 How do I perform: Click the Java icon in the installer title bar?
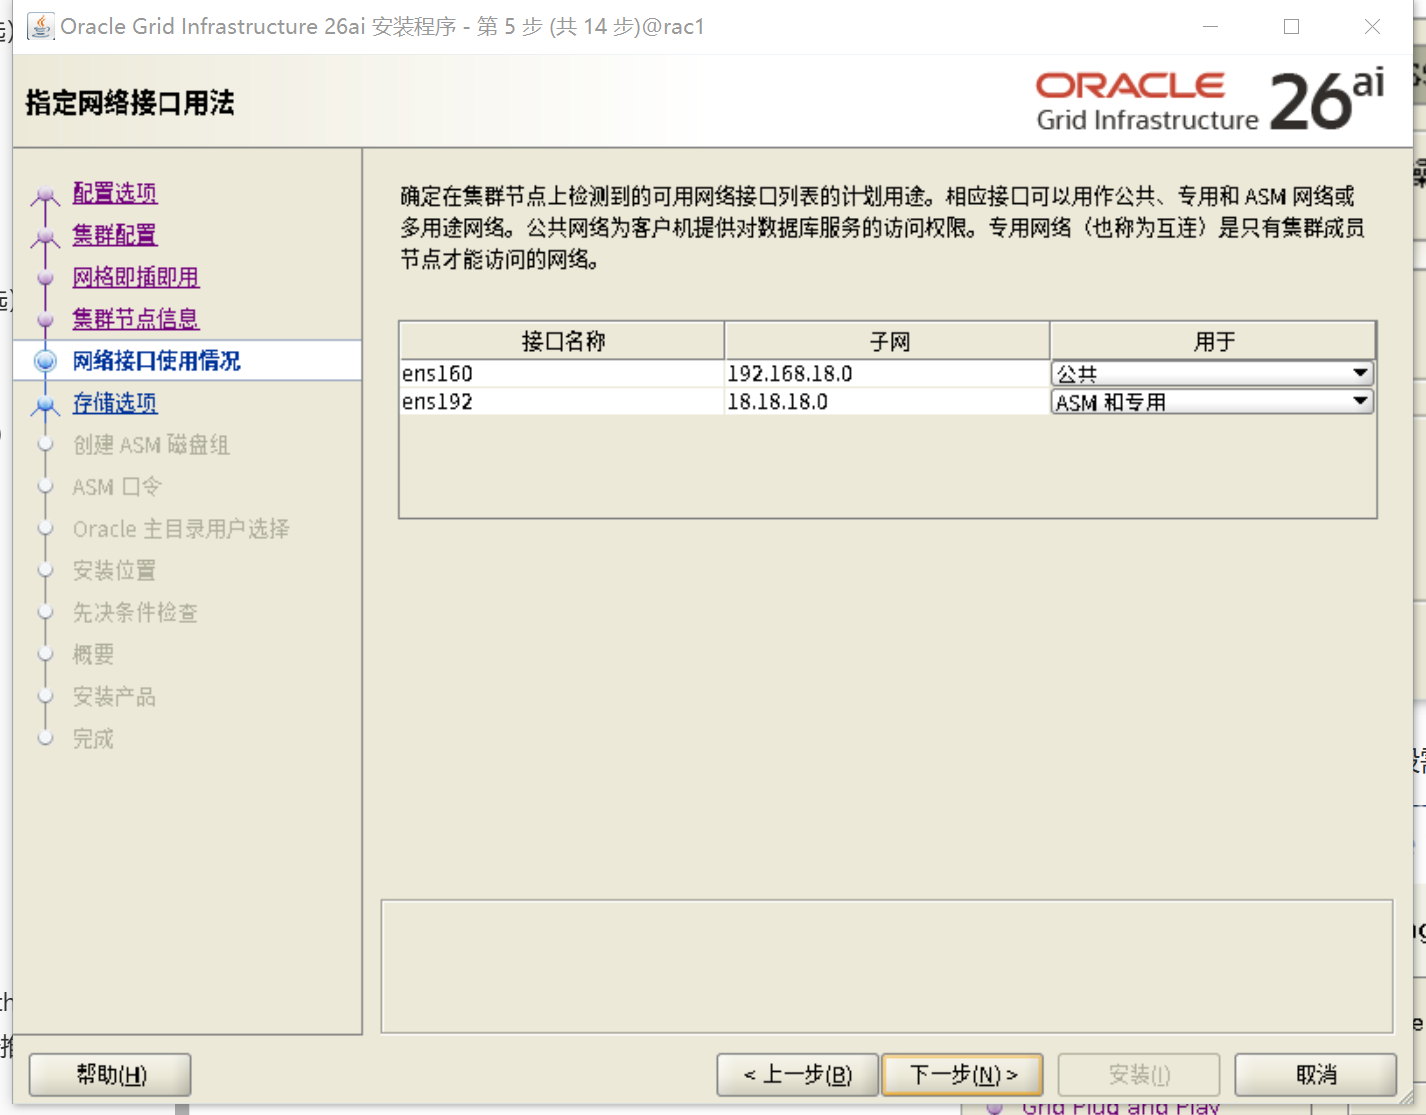pos(41,26)
